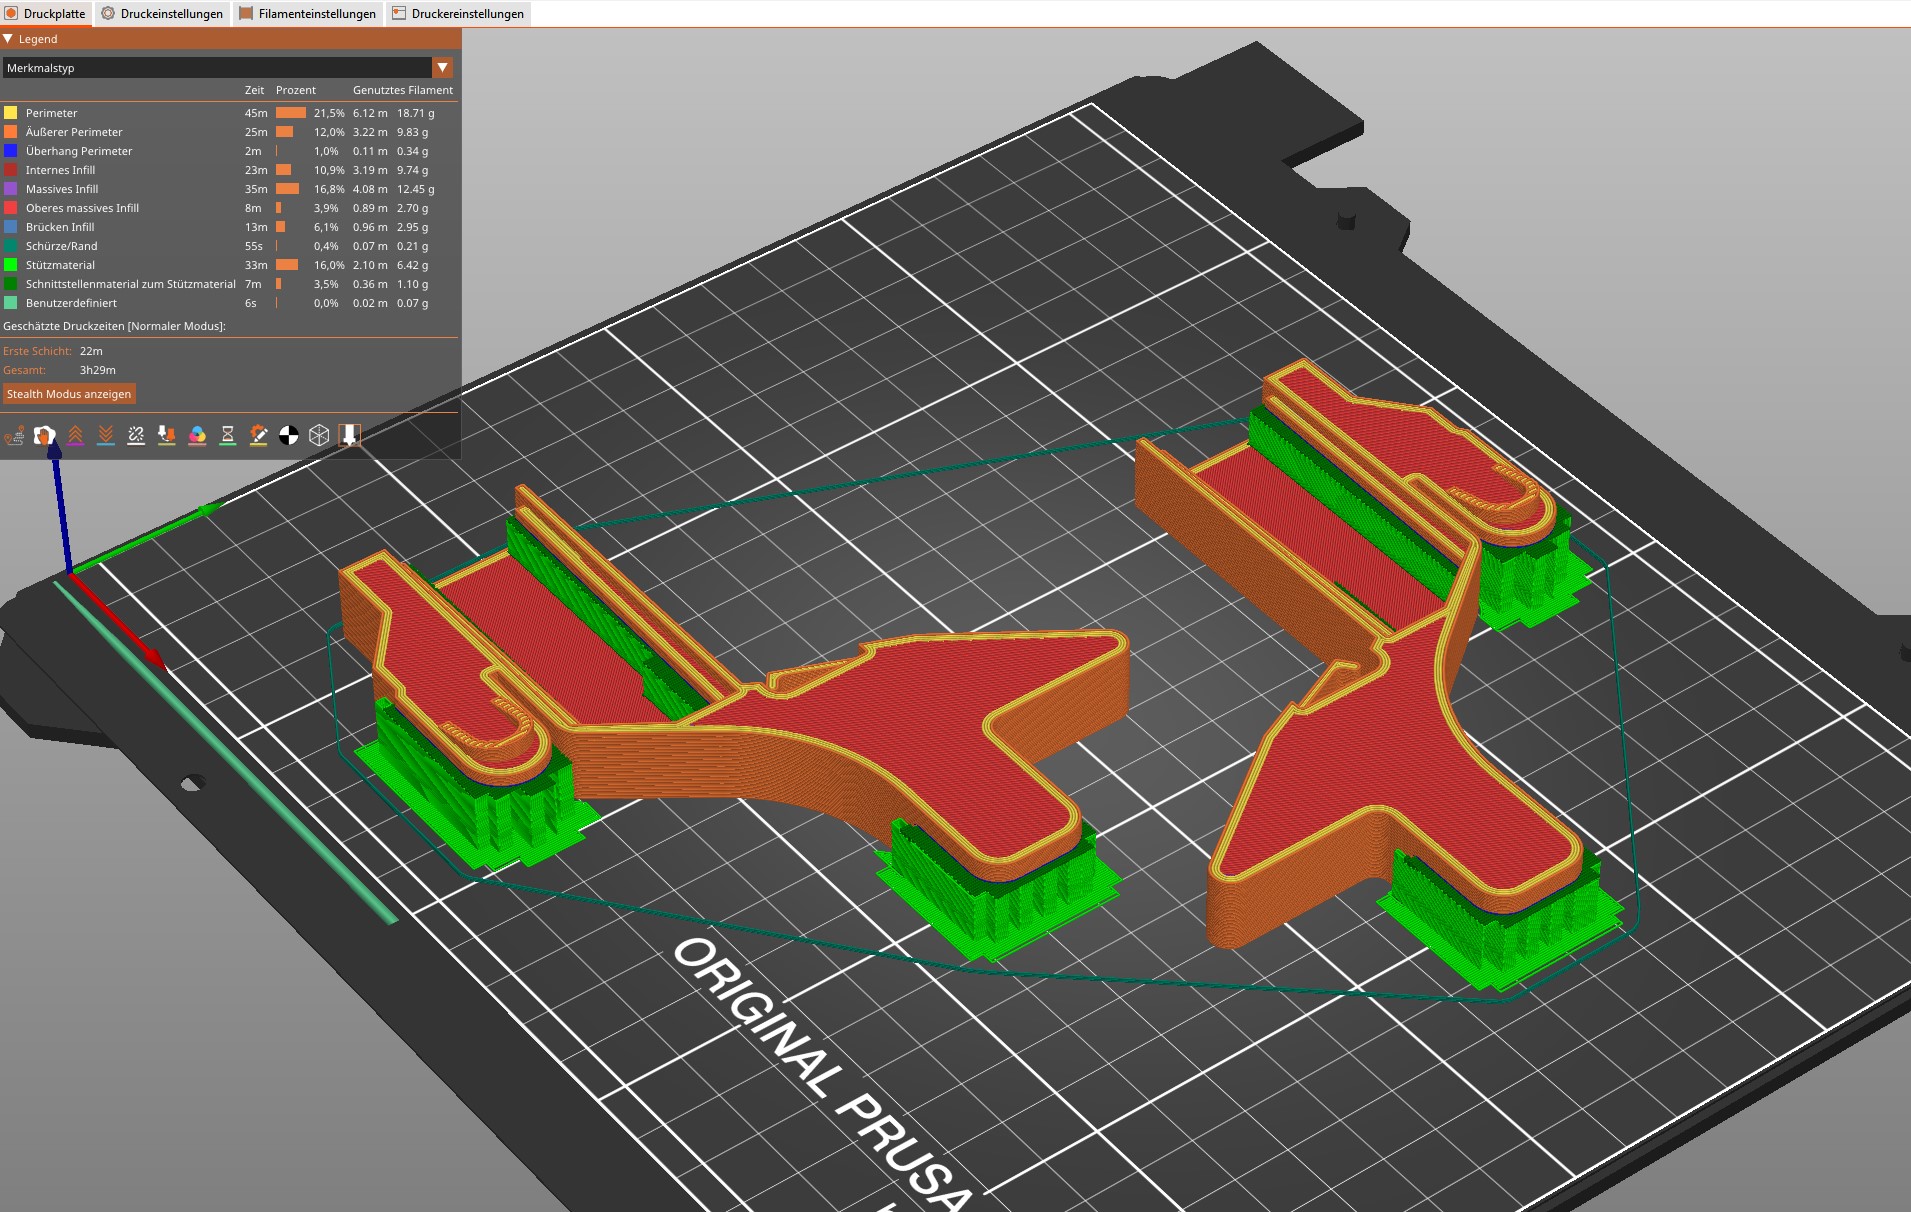This screenshot has width=1911, height=1212.
Task: Switch to Druckplatte tab
Action: (46, 14)
